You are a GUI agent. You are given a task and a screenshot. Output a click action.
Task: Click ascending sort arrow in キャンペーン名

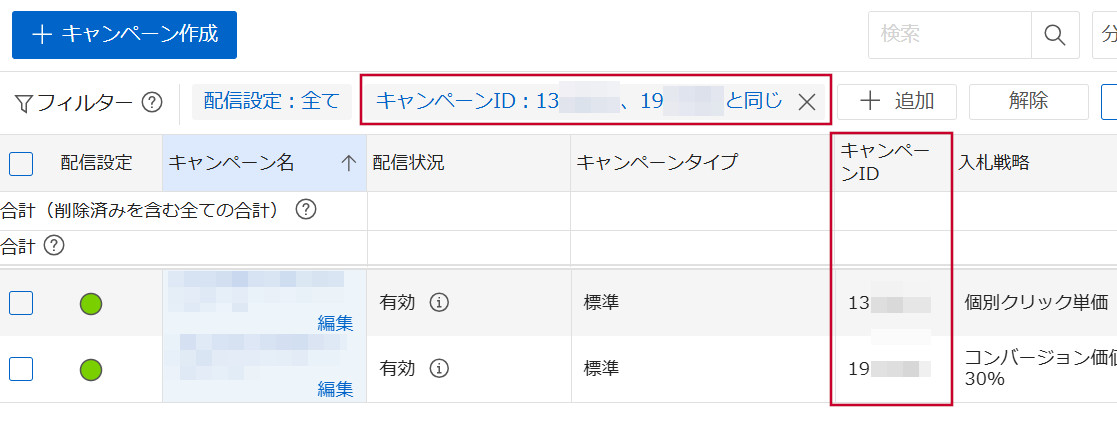pos(348,163)
